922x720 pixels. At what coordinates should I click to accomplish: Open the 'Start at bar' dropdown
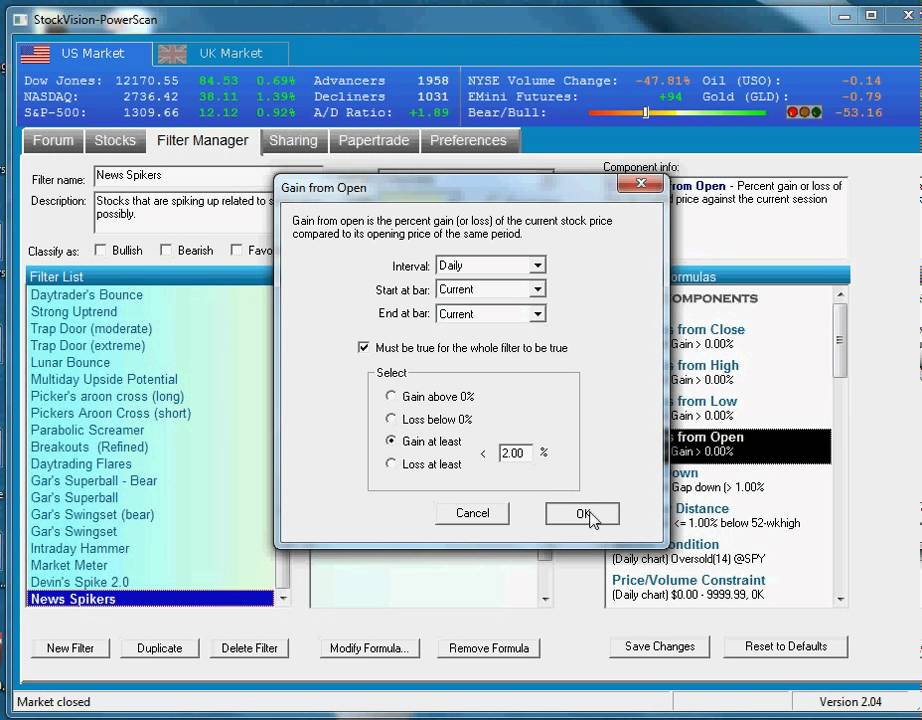537,289
